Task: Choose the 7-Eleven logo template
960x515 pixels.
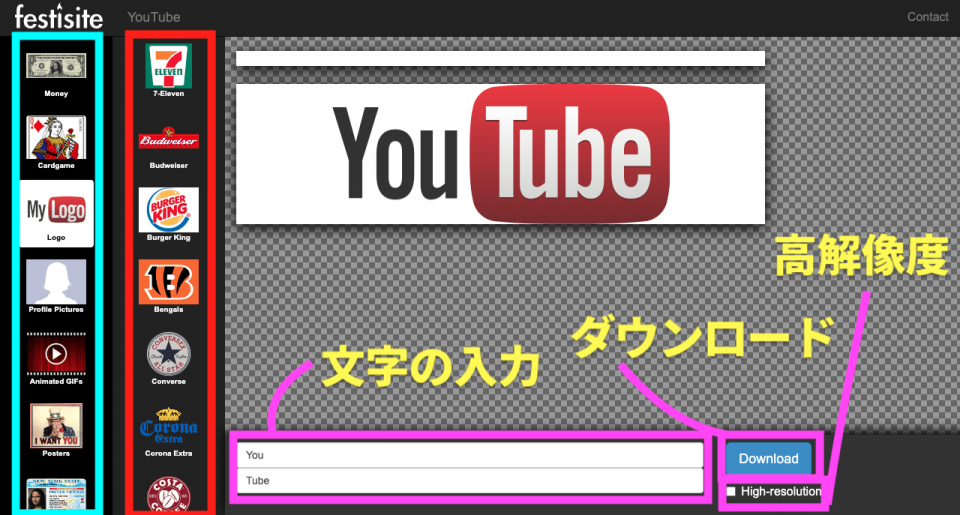Action: click(x=168, y=66)
